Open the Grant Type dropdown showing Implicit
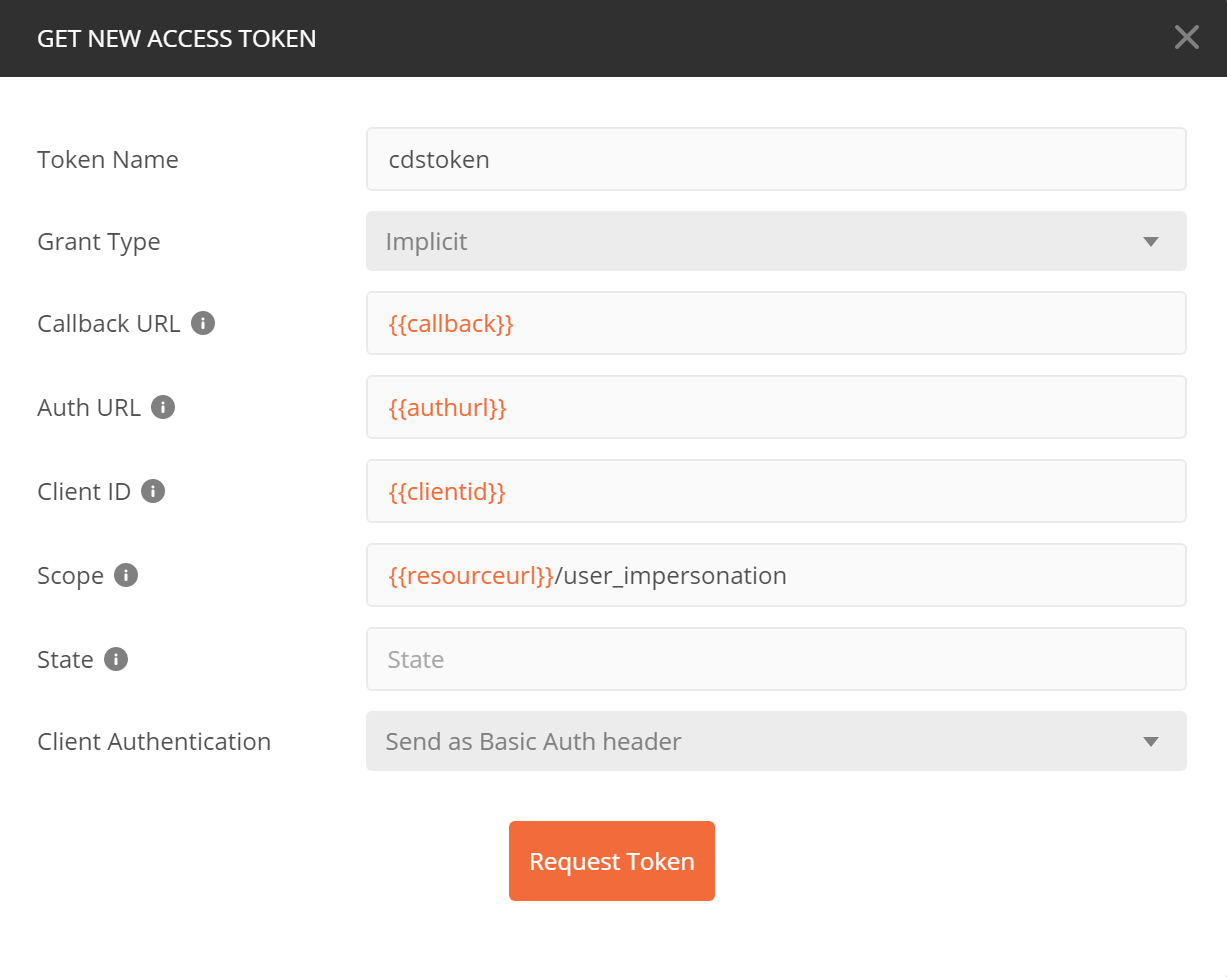Image resolution: width=1227 pixels, height=977 pixels. [776, 241]
